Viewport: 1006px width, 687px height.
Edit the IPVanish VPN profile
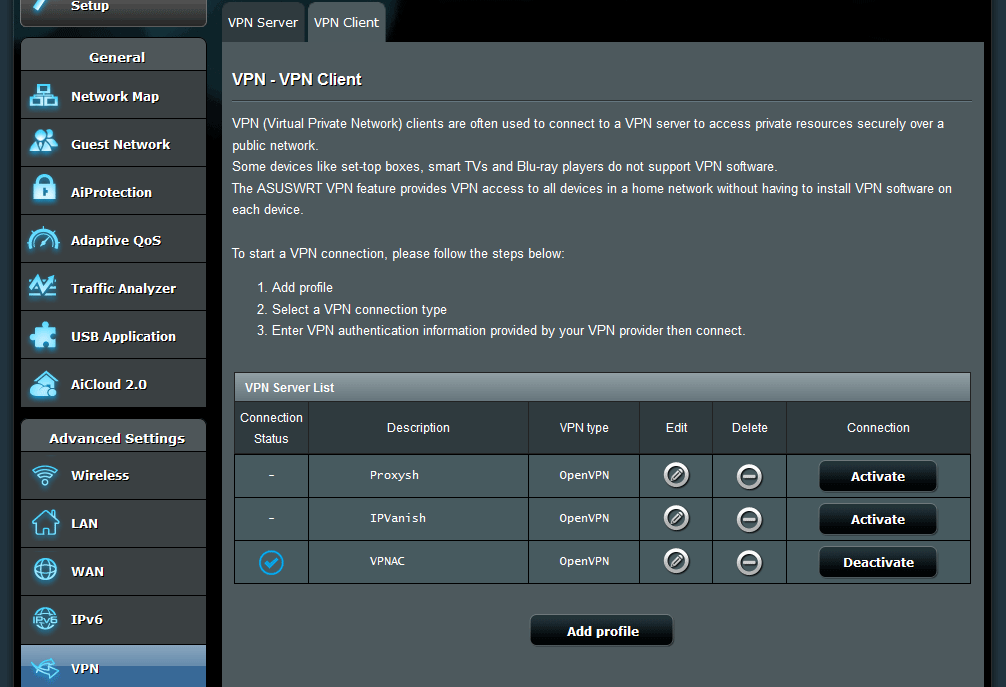pos(676,518)
